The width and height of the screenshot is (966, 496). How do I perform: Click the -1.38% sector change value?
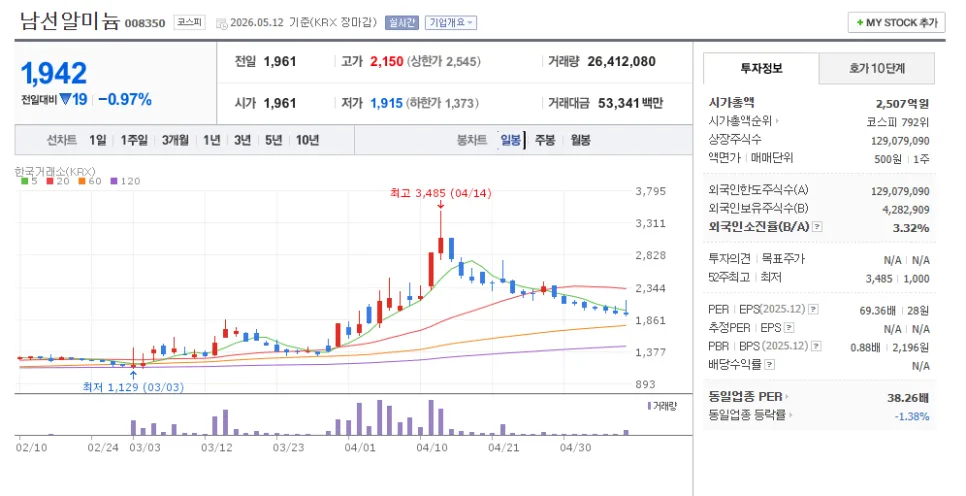912,417
